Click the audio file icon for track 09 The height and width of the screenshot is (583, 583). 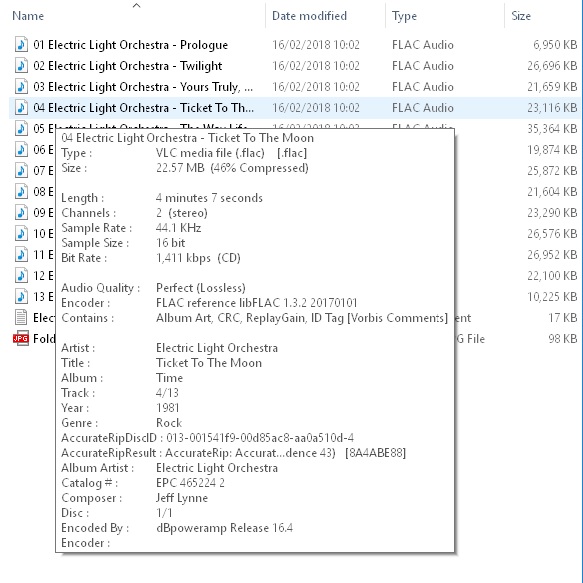click(21, 213)
